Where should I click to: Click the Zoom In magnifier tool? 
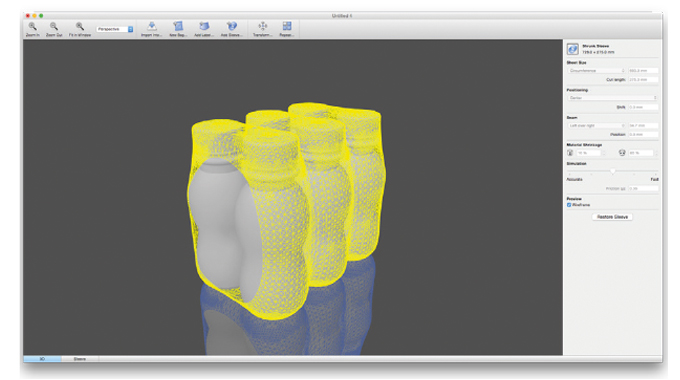click(32, 26)
